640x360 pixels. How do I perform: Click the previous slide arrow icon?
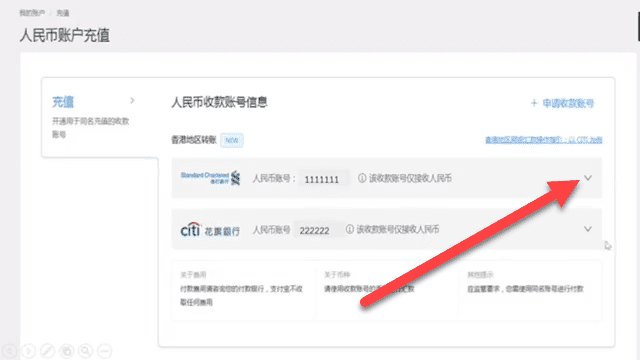[9, 351]
